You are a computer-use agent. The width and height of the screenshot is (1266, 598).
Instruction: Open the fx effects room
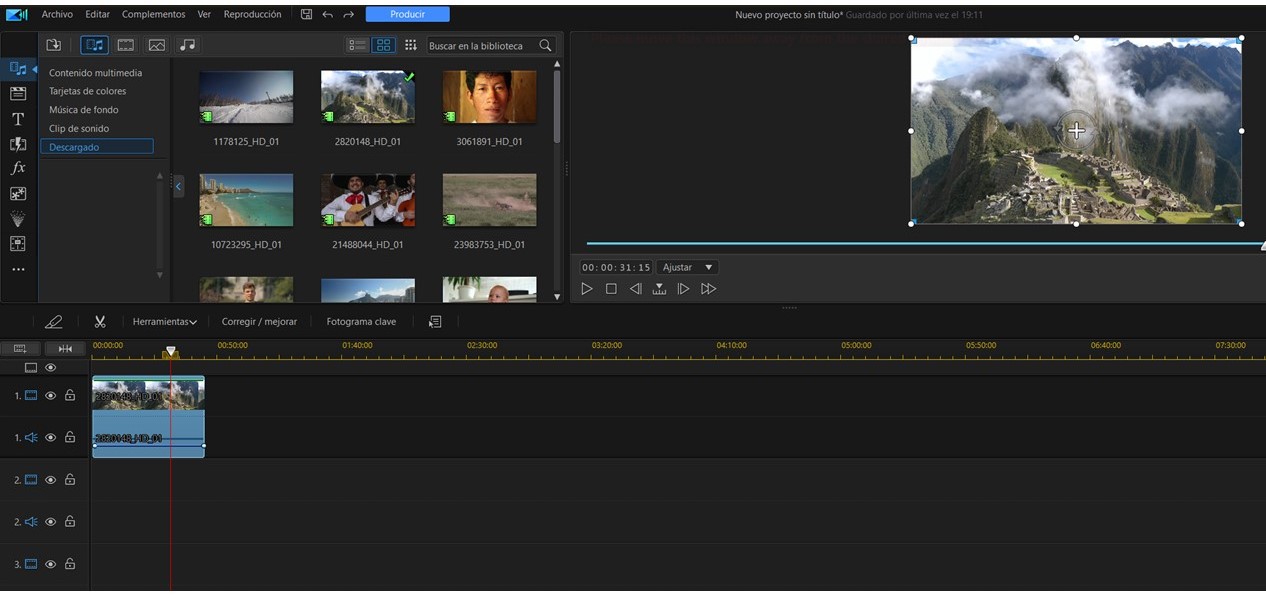pos(18,168)
